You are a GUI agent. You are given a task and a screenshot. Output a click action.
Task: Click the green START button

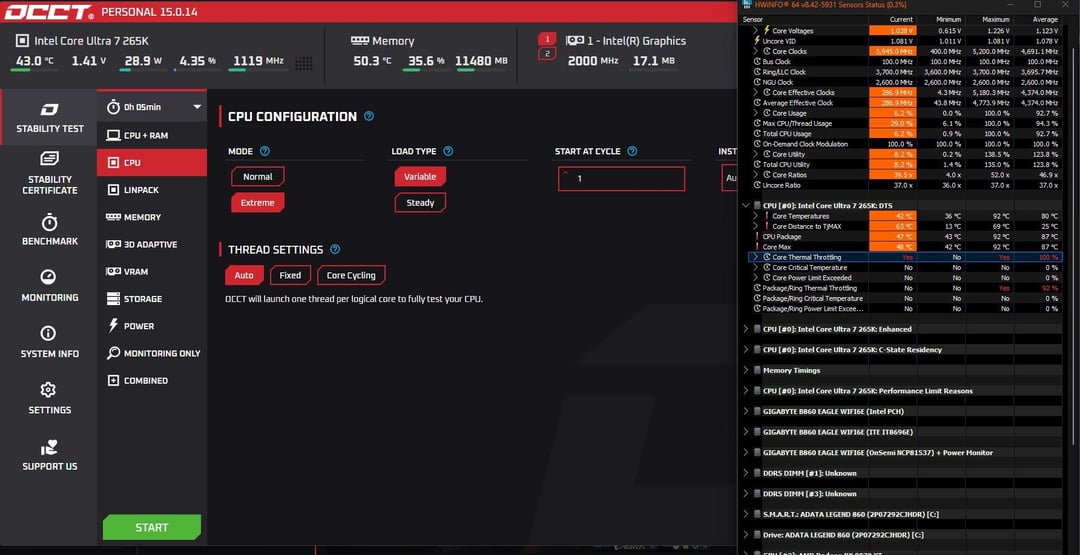point(152,527)
